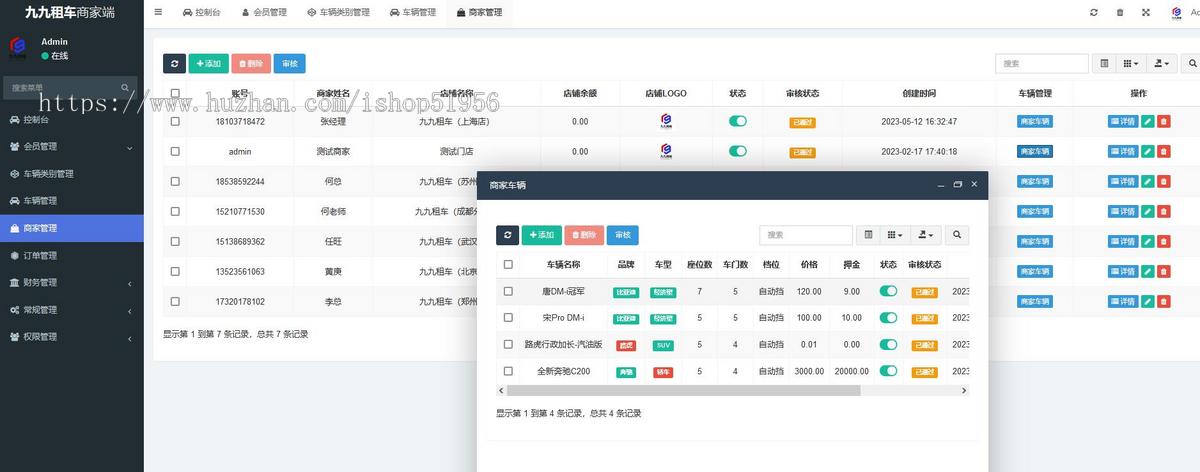Focus the 搜索 field above merchant table
The width and height of the screenshot is (1200, 472).
click(1042, 63)
